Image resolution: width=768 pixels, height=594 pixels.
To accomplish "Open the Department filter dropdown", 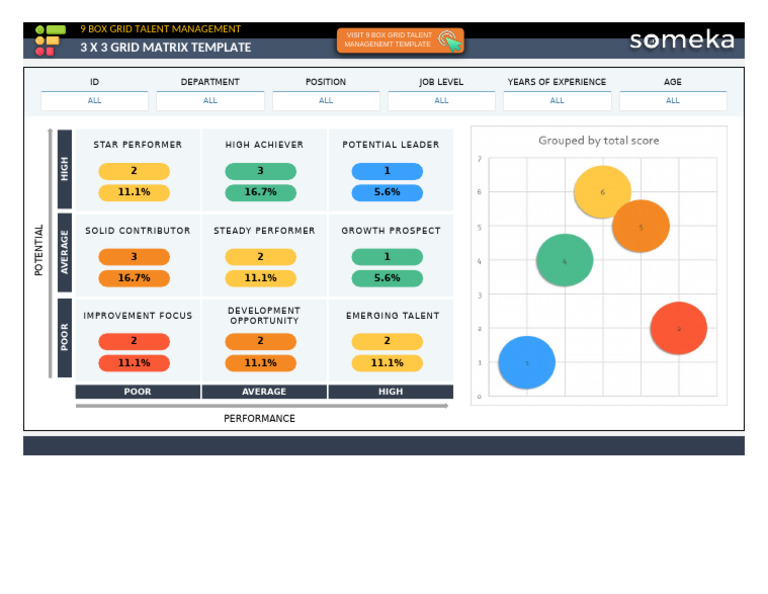I will point(210,100).
